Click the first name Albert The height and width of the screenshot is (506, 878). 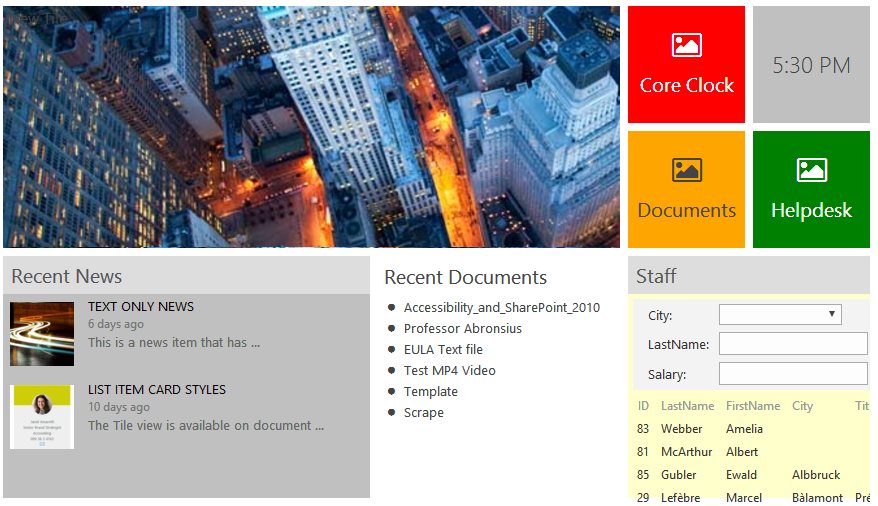coord(741,452)
